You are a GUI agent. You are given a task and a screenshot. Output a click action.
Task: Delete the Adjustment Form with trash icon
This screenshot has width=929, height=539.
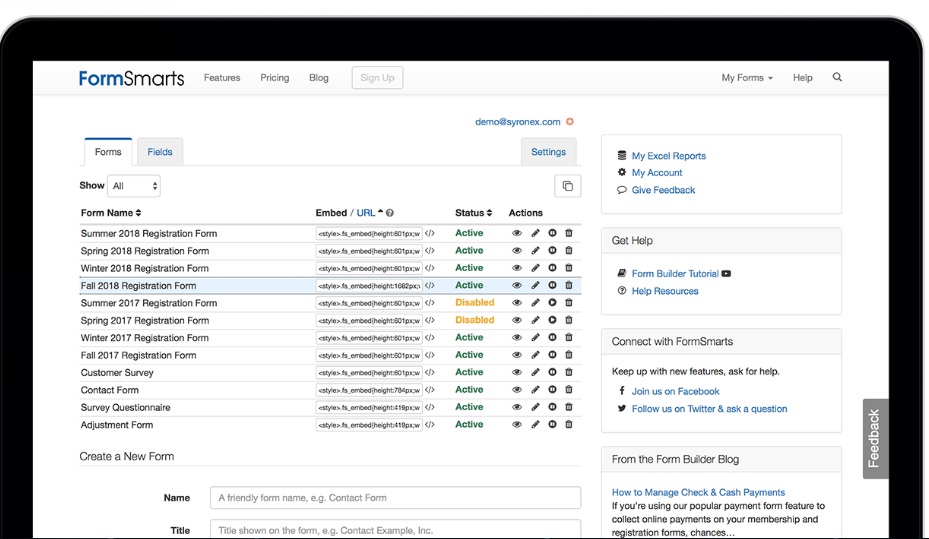click(569, 424)
